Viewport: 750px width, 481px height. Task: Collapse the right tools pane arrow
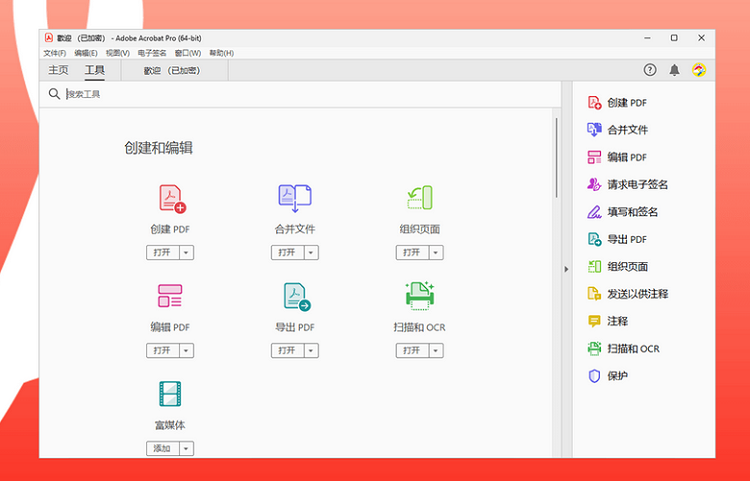coord(566,269)
